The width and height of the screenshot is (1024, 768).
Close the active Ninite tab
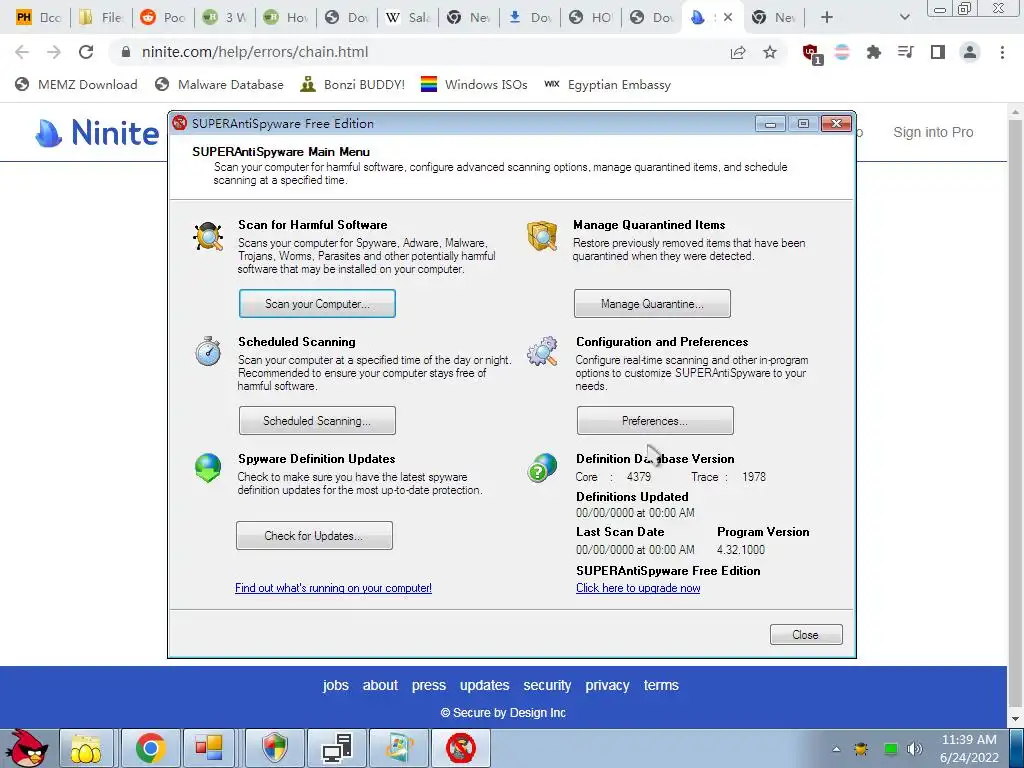point(728,18)
